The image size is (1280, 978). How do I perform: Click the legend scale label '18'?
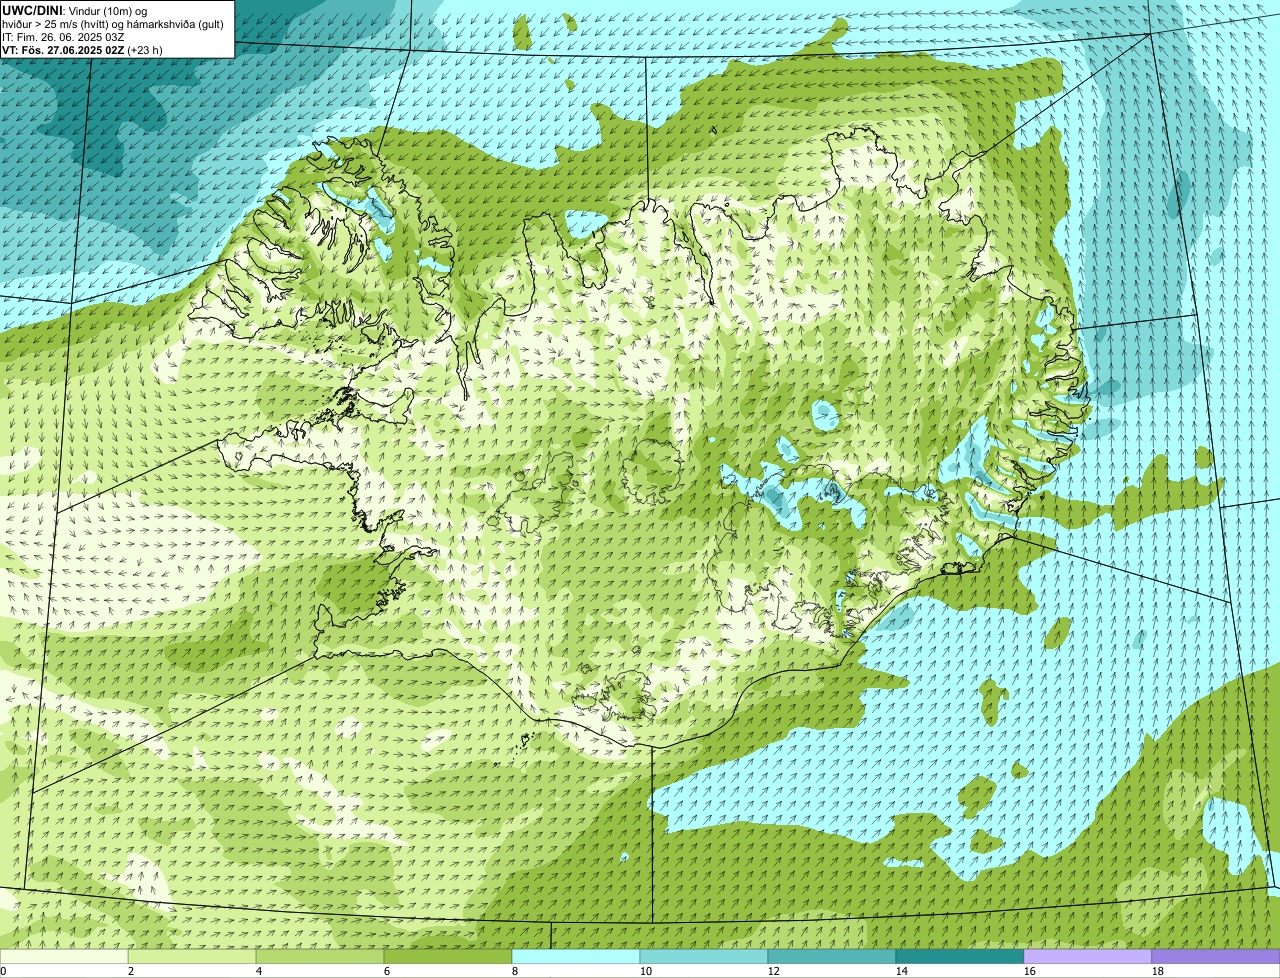[x=1158, y=971]
